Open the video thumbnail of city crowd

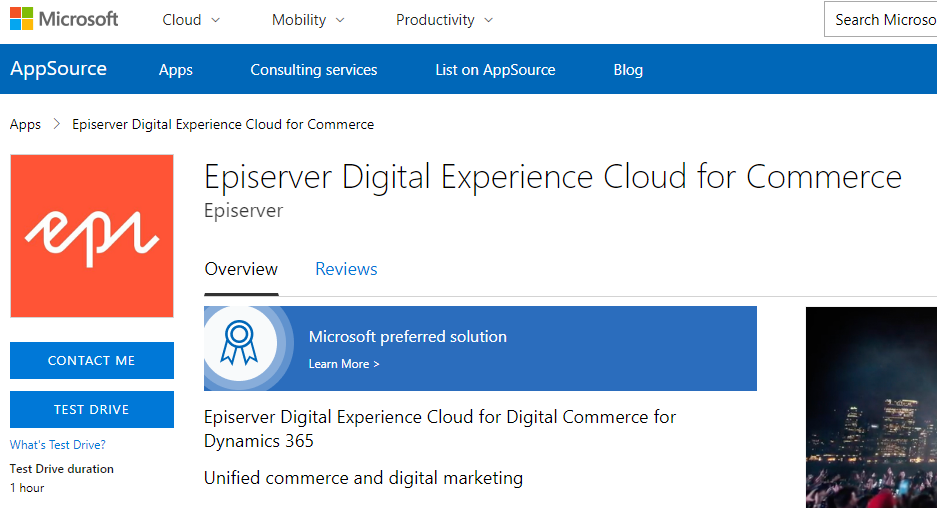(871, 407)
